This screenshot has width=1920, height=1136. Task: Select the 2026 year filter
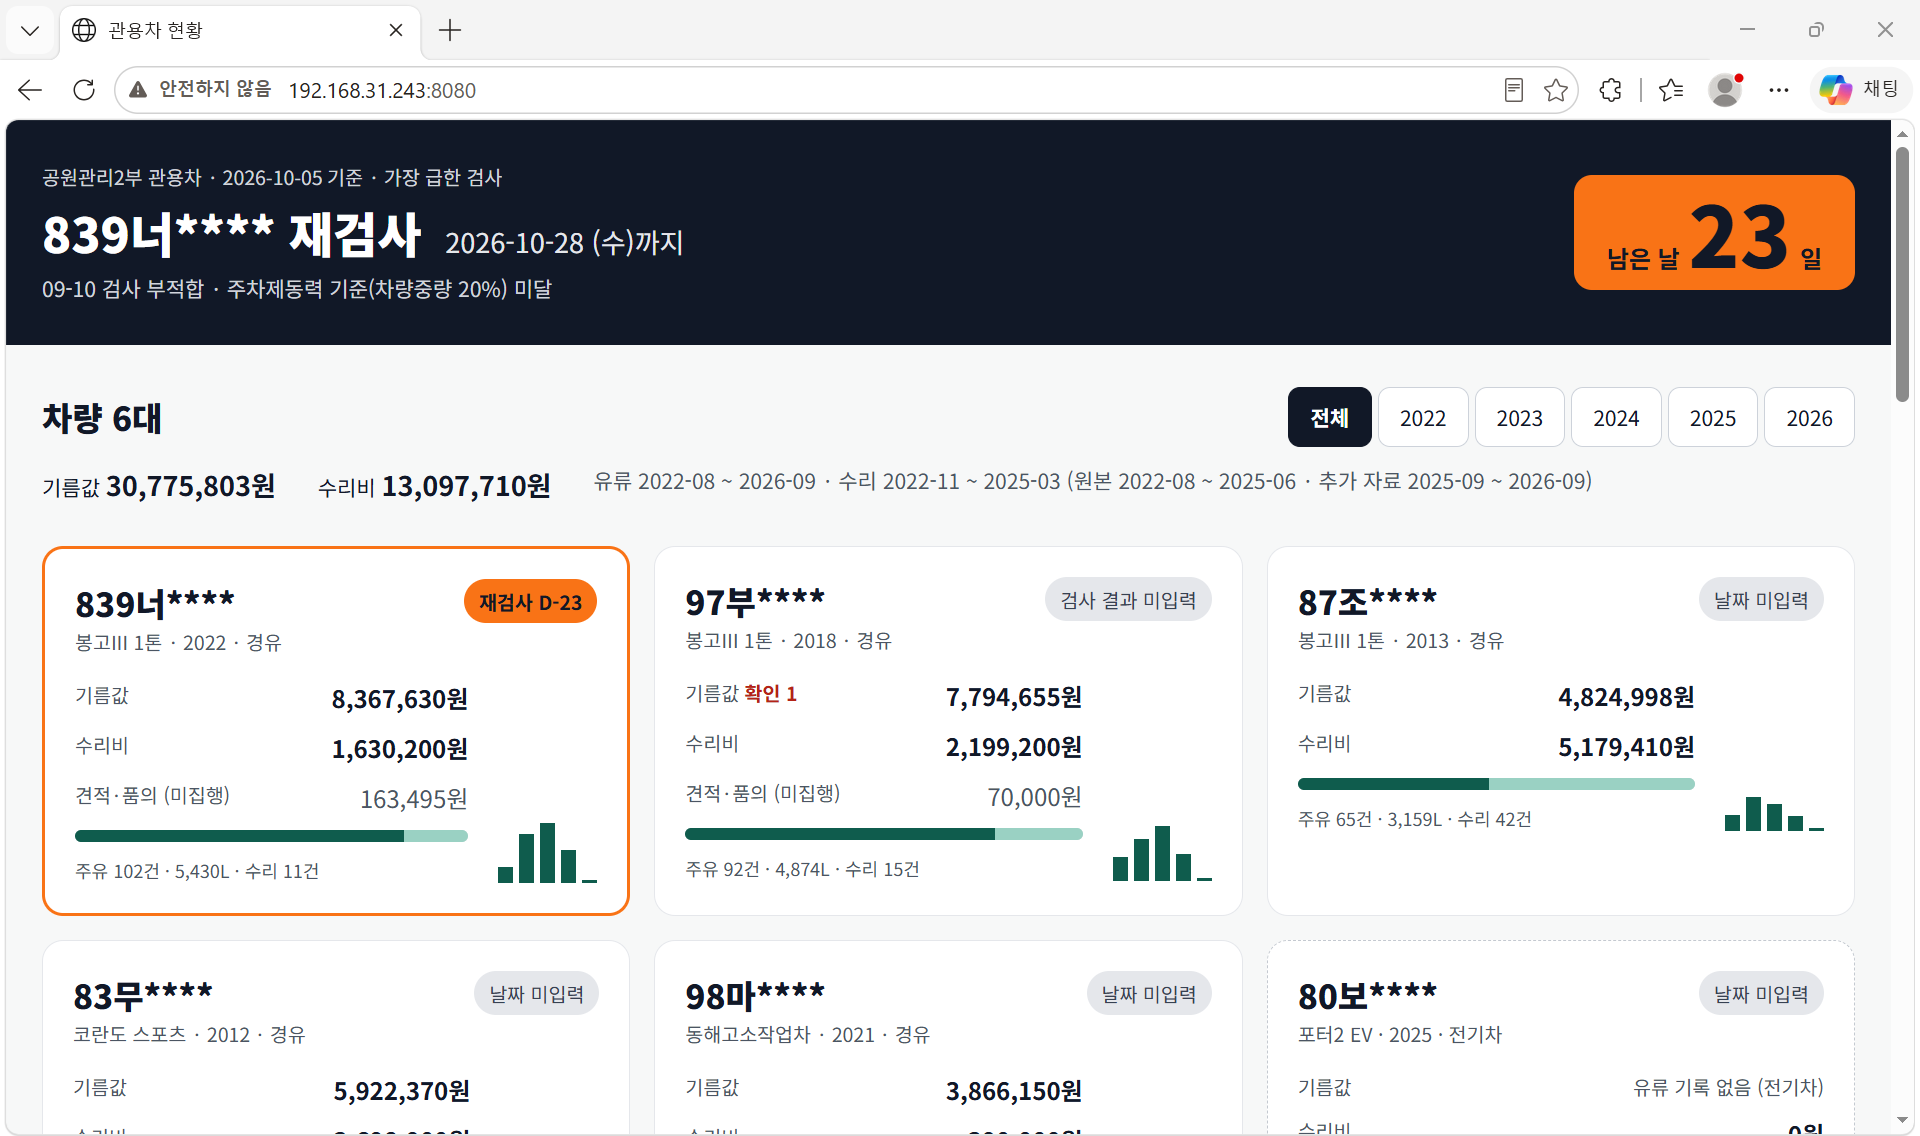1810,417
